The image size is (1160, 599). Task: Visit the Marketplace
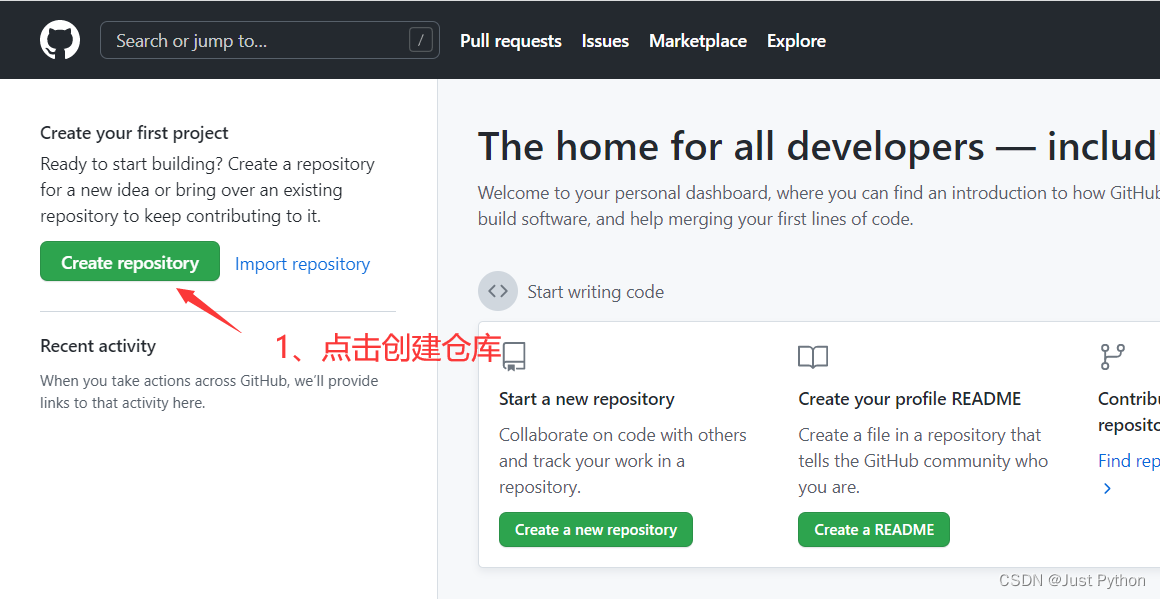[x=697, y=40]
